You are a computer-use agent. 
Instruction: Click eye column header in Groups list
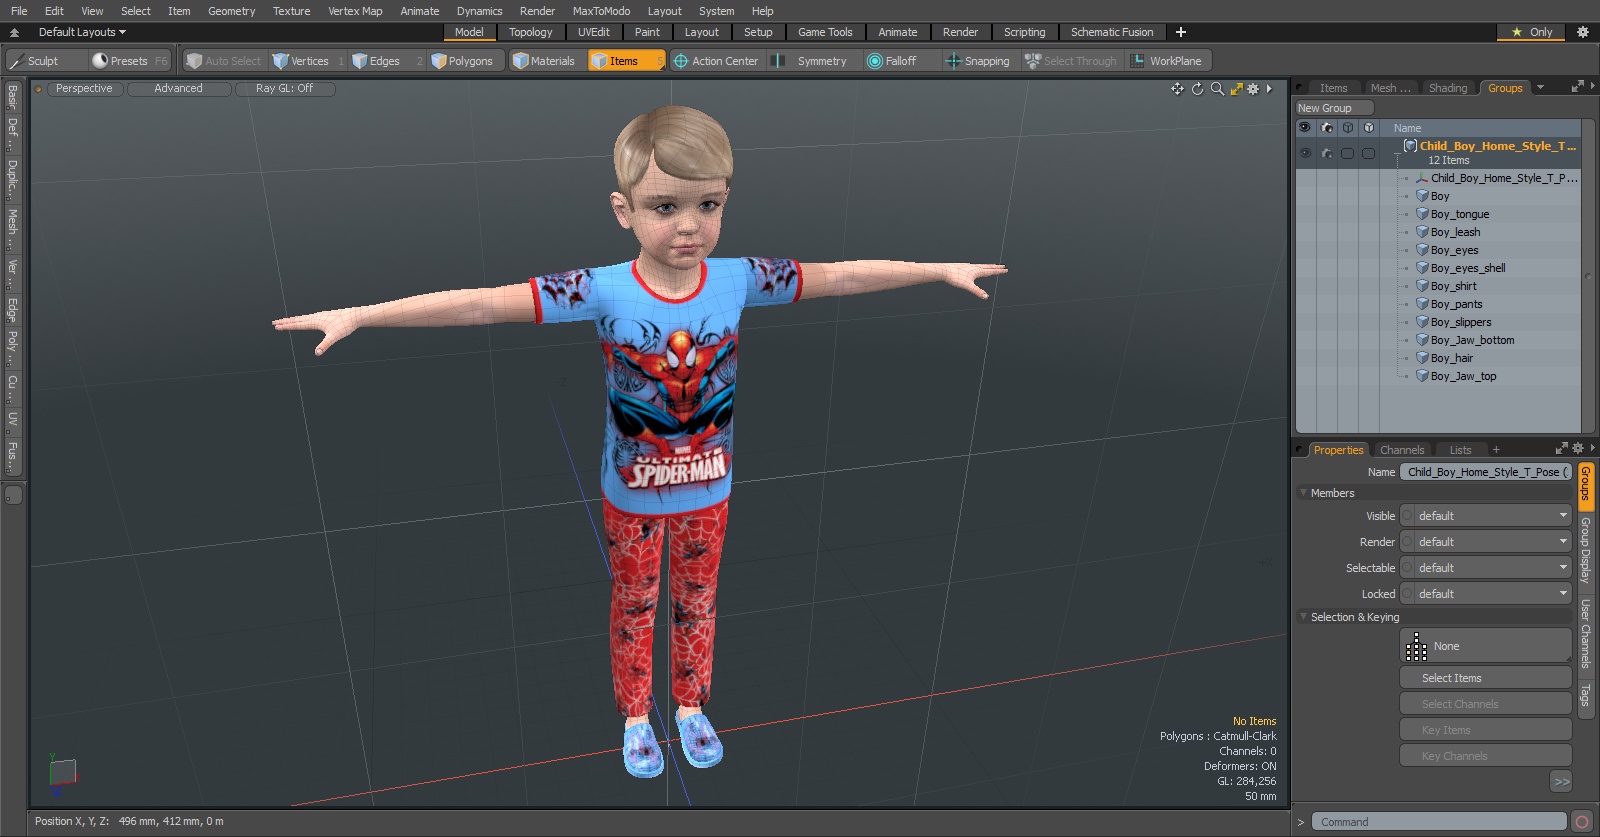[x=1305, y=128]
